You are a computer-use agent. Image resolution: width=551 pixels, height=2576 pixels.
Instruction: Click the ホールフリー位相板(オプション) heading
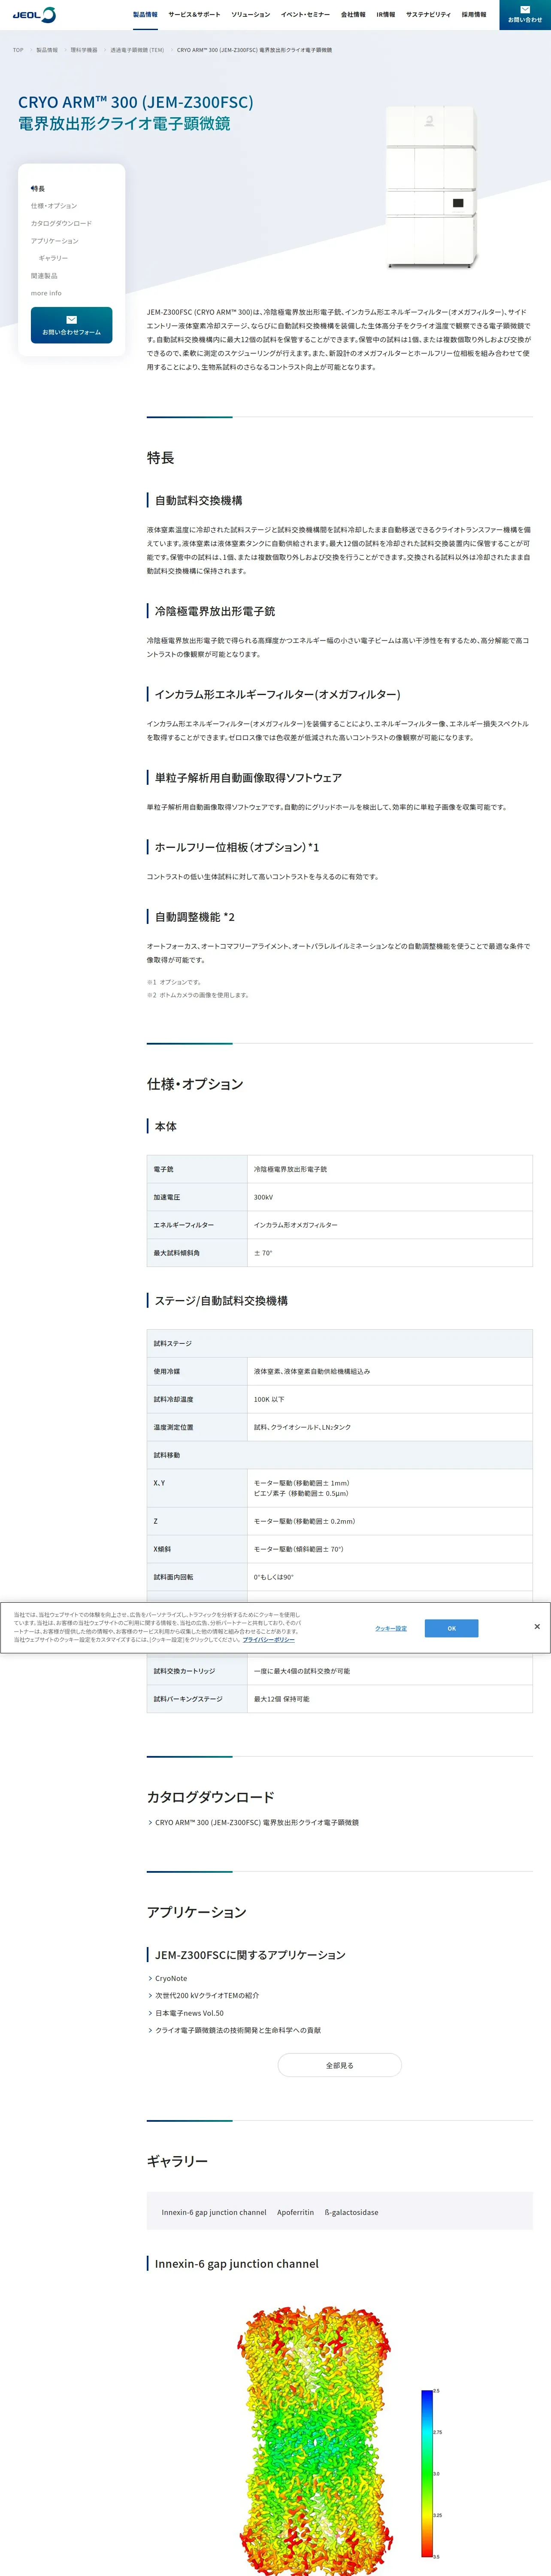(x=237, y=847)
